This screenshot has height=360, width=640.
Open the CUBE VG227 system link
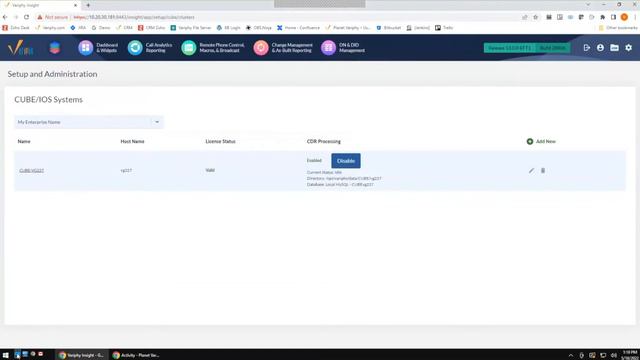pos(31,171)
